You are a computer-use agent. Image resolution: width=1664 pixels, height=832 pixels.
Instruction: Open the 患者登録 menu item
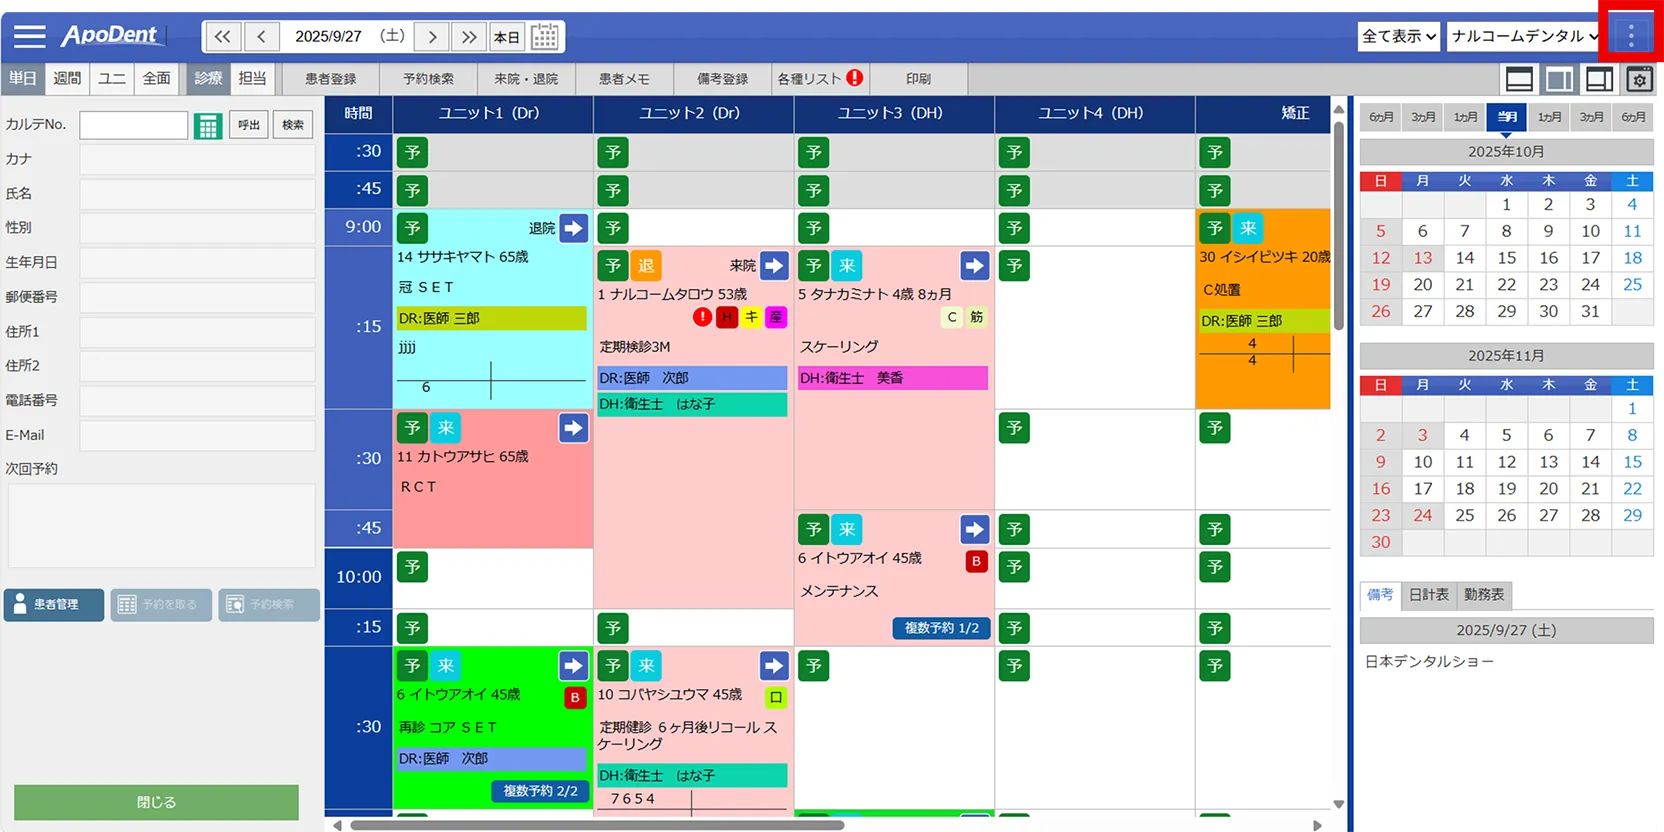[330, 78]
